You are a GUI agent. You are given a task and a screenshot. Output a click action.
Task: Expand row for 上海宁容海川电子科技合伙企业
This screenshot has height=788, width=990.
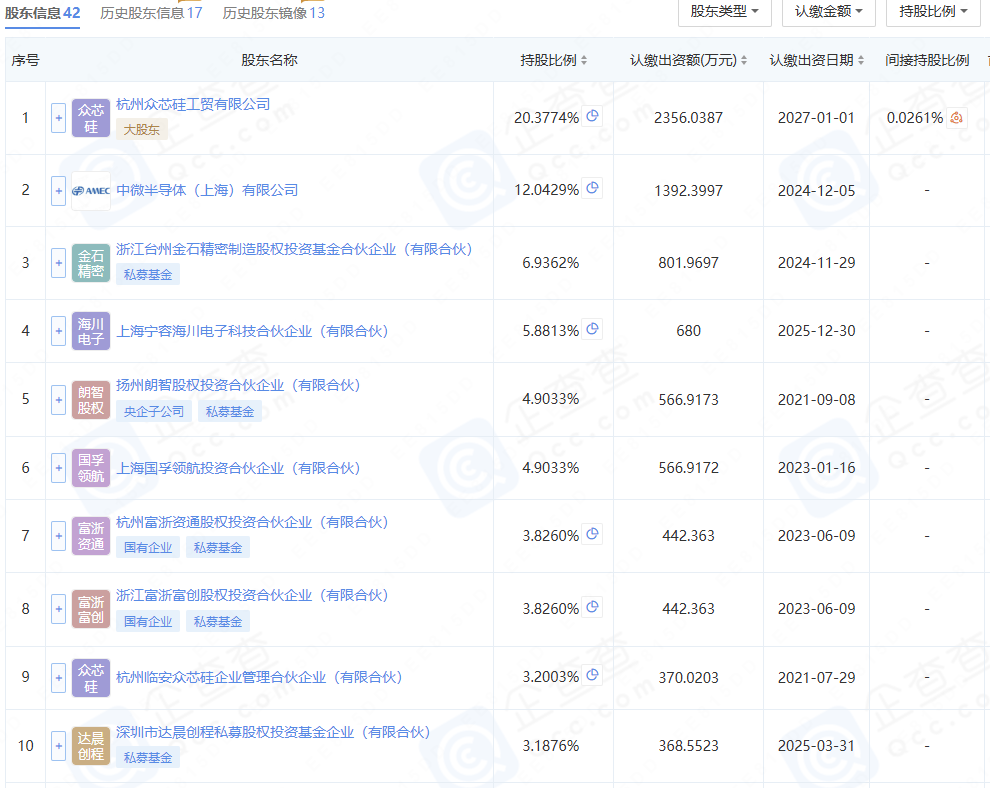(x=59, y=331)
